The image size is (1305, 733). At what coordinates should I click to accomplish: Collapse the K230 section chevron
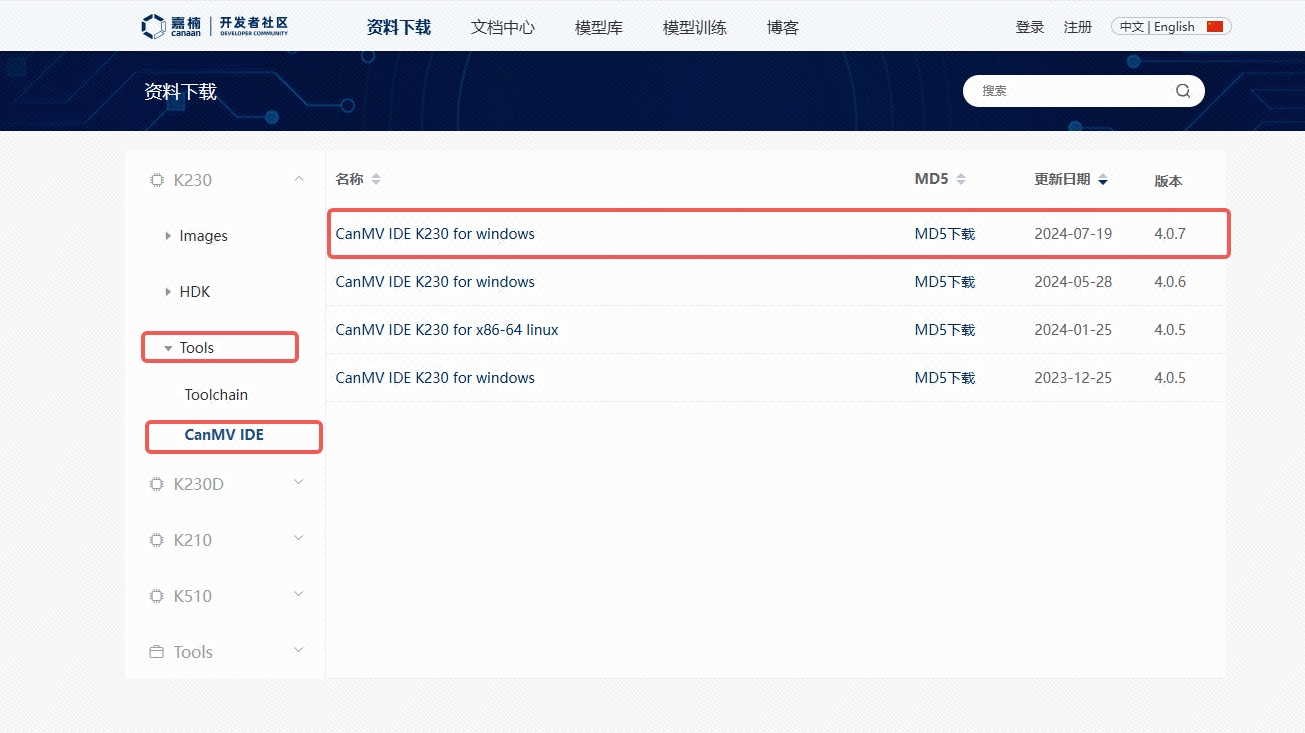pos(298,179)
